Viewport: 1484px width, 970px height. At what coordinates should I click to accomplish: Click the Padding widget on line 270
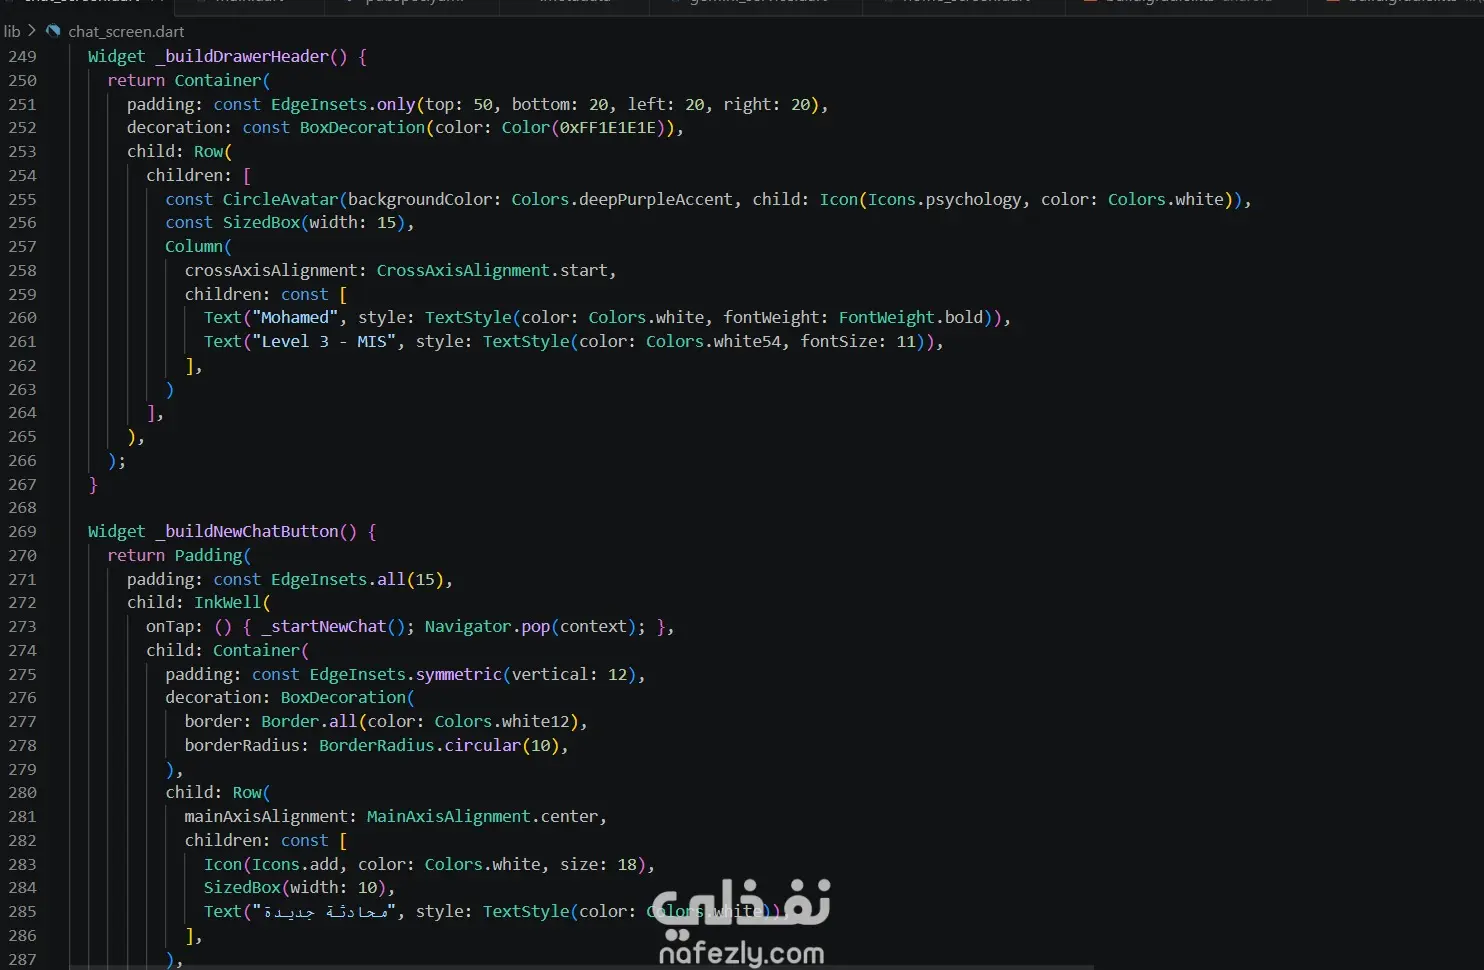coord(208,555)
